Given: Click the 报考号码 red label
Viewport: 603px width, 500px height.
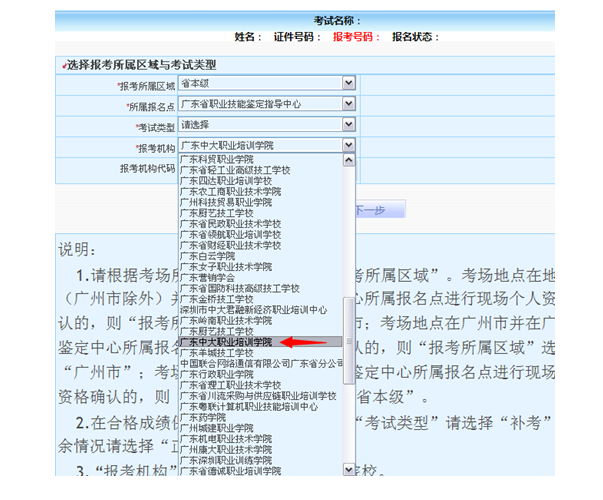Looking at the screenshot, I should (356, 37).
